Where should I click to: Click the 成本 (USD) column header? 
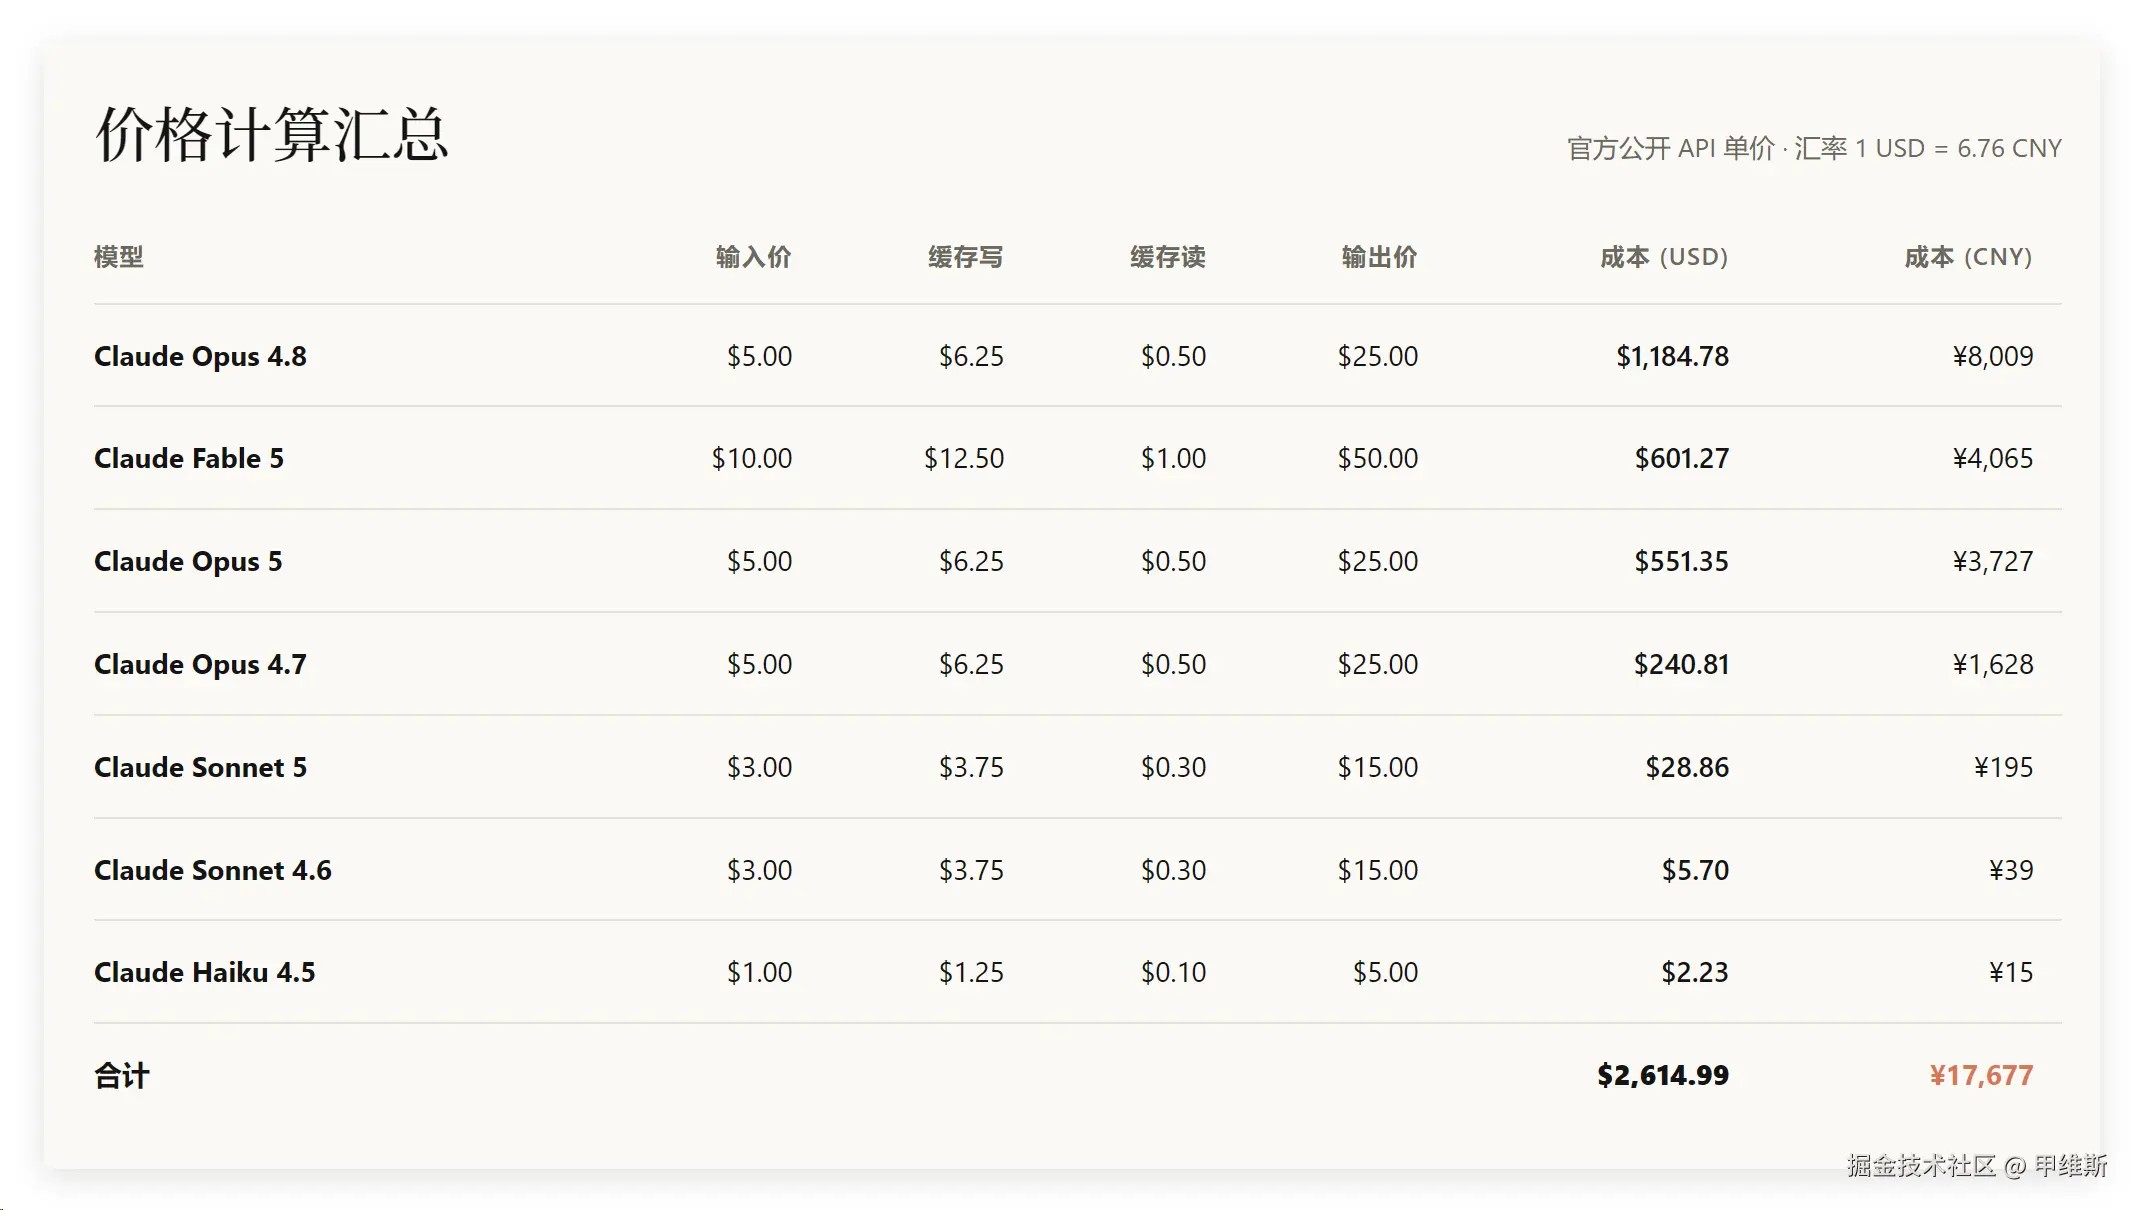1664,257
